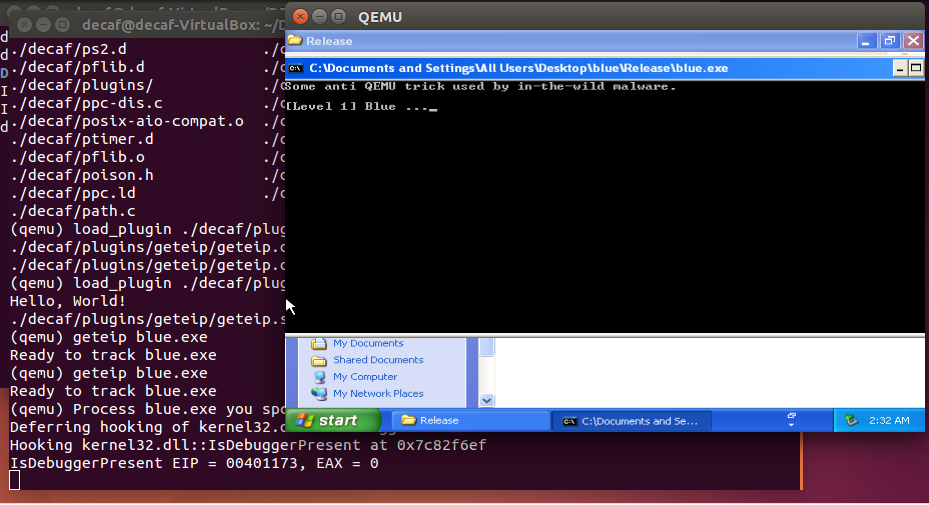
Task: Click 'IsDebuggerPresent EIP = 00401173' terminal line
Action: (x=194, y=463)
